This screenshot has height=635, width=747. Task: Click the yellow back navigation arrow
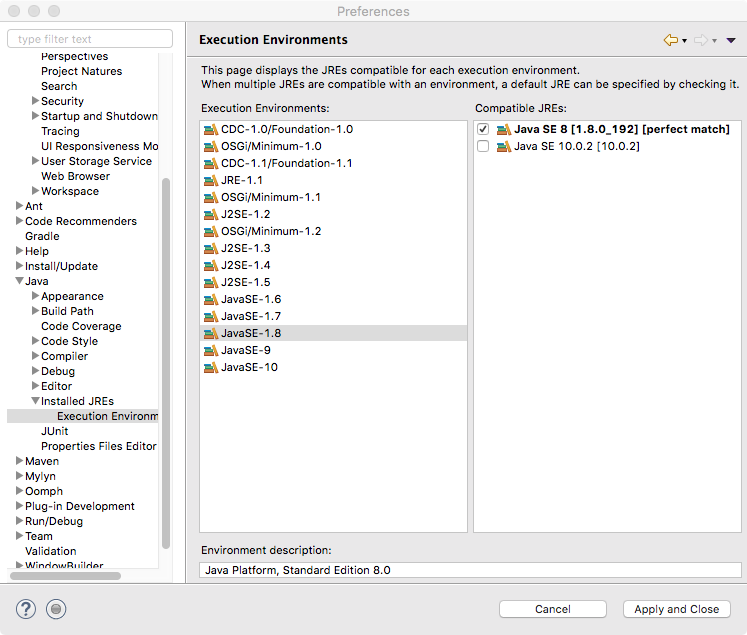pyautogui.click(x=670, y=40)
